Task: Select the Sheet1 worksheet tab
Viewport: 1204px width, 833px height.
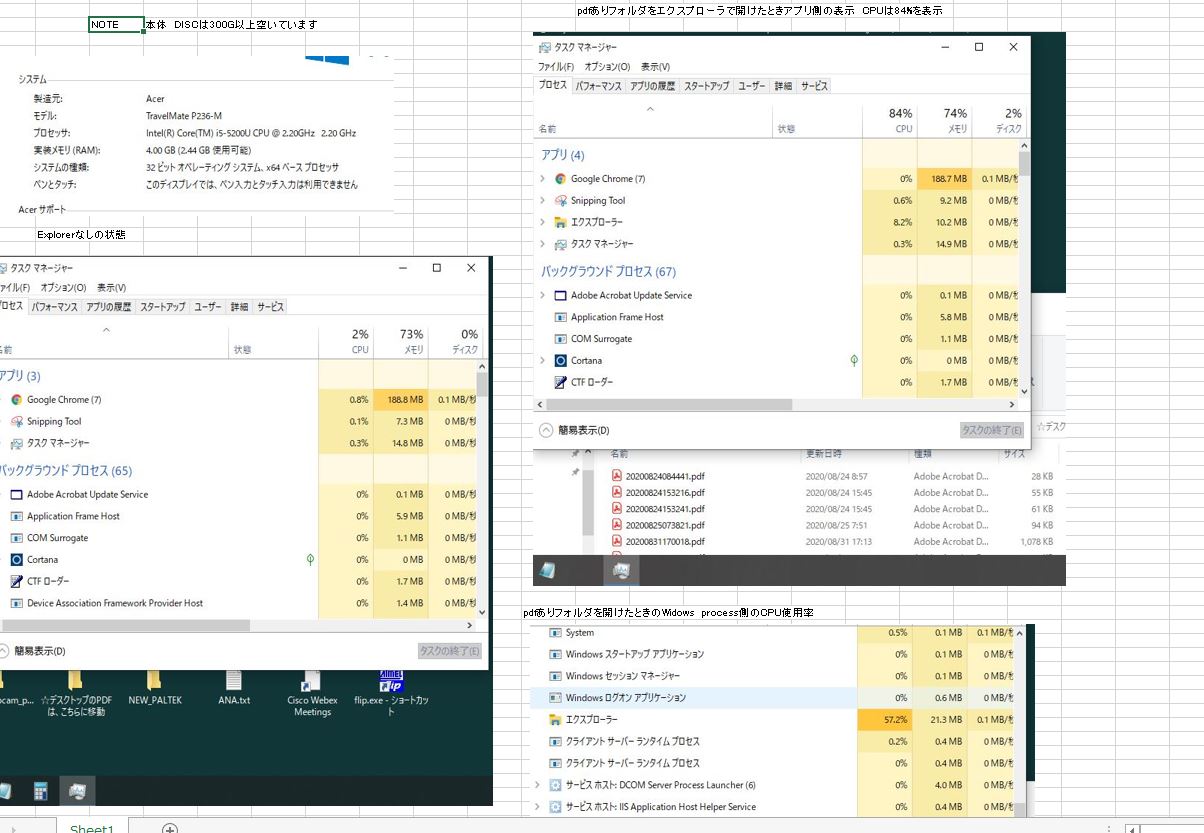Action: [x=92, y=828]
